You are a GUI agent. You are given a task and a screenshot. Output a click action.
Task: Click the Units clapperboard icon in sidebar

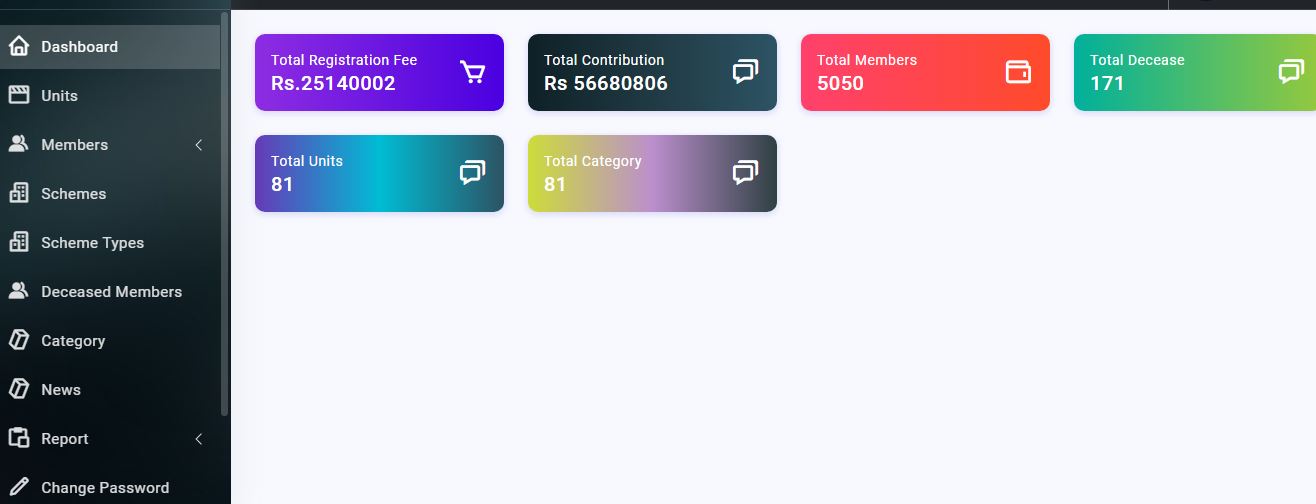coord(18,95)
